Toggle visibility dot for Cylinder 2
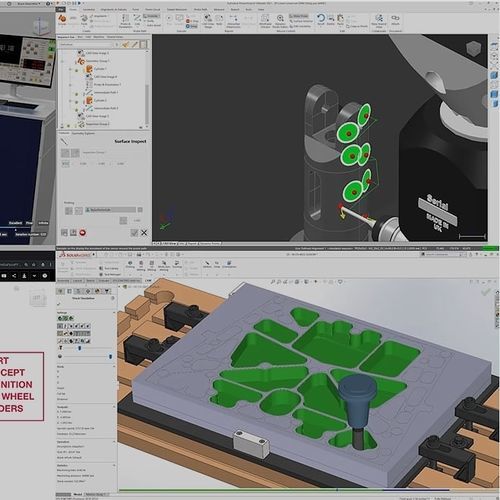Screen dimensions: 500x500 [76, 102]
